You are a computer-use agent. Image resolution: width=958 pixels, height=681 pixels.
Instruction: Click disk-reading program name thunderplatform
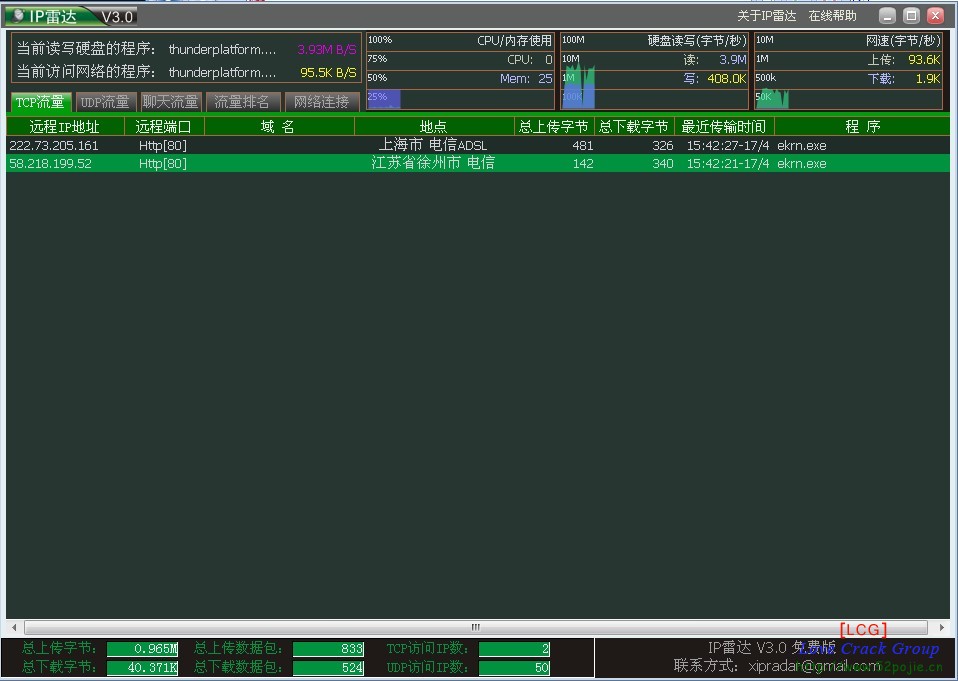coord(222,49)
